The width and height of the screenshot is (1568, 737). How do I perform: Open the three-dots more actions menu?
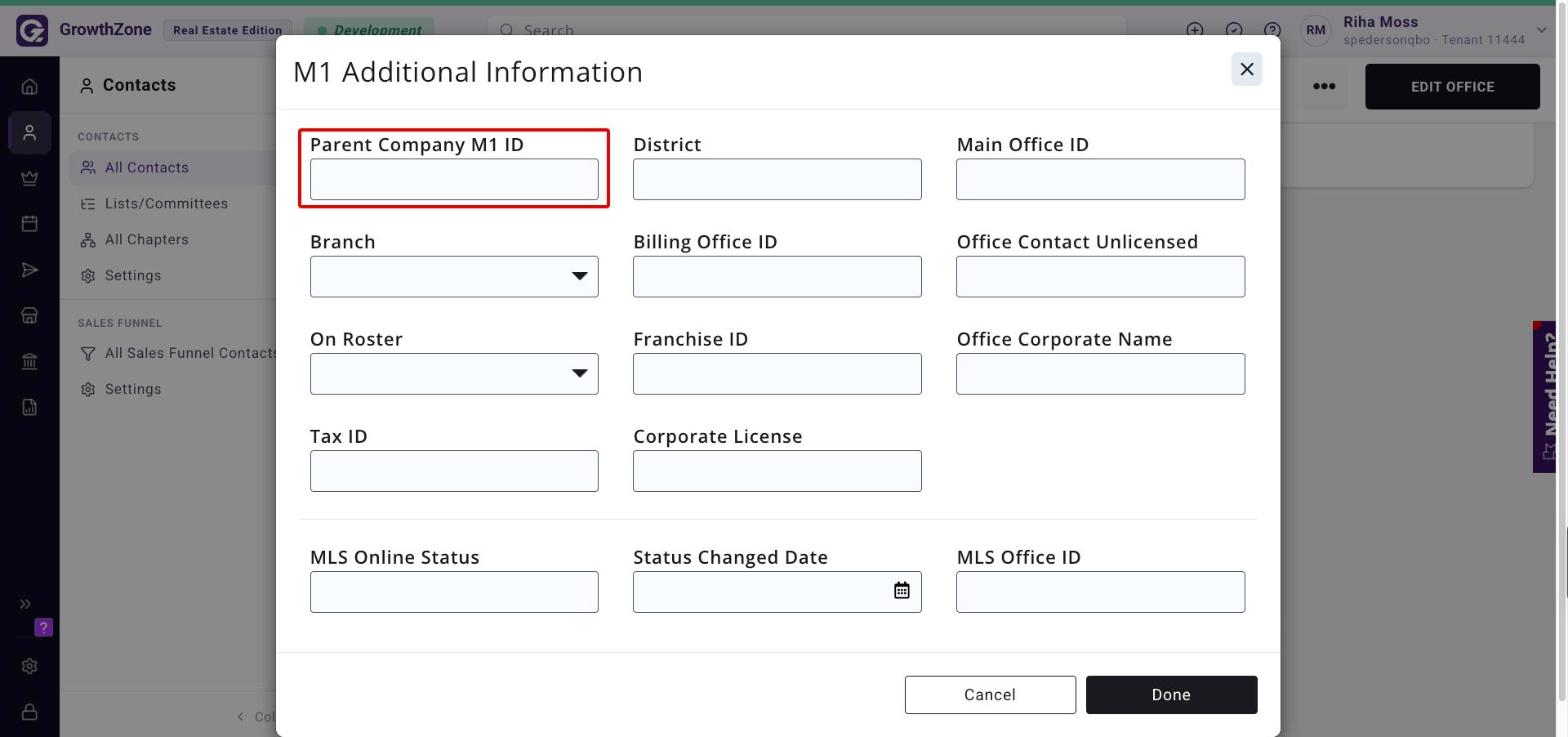(x=1324, y=86)
